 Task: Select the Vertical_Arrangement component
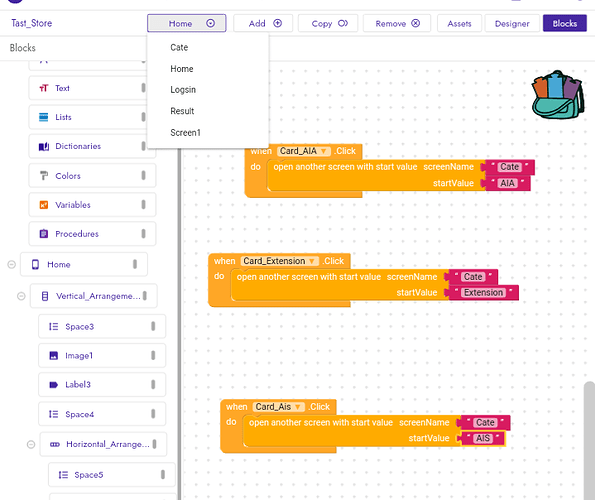pos(94,296)
